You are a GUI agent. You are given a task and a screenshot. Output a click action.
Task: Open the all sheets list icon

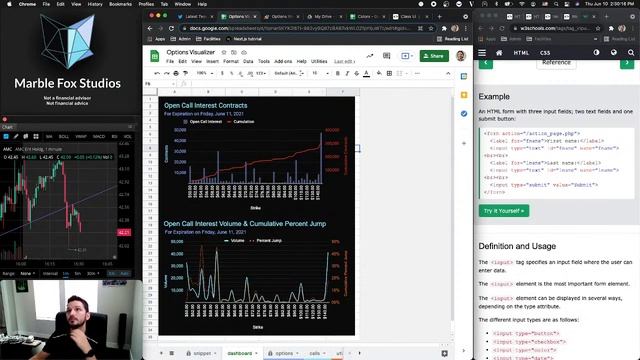[172, 353]
